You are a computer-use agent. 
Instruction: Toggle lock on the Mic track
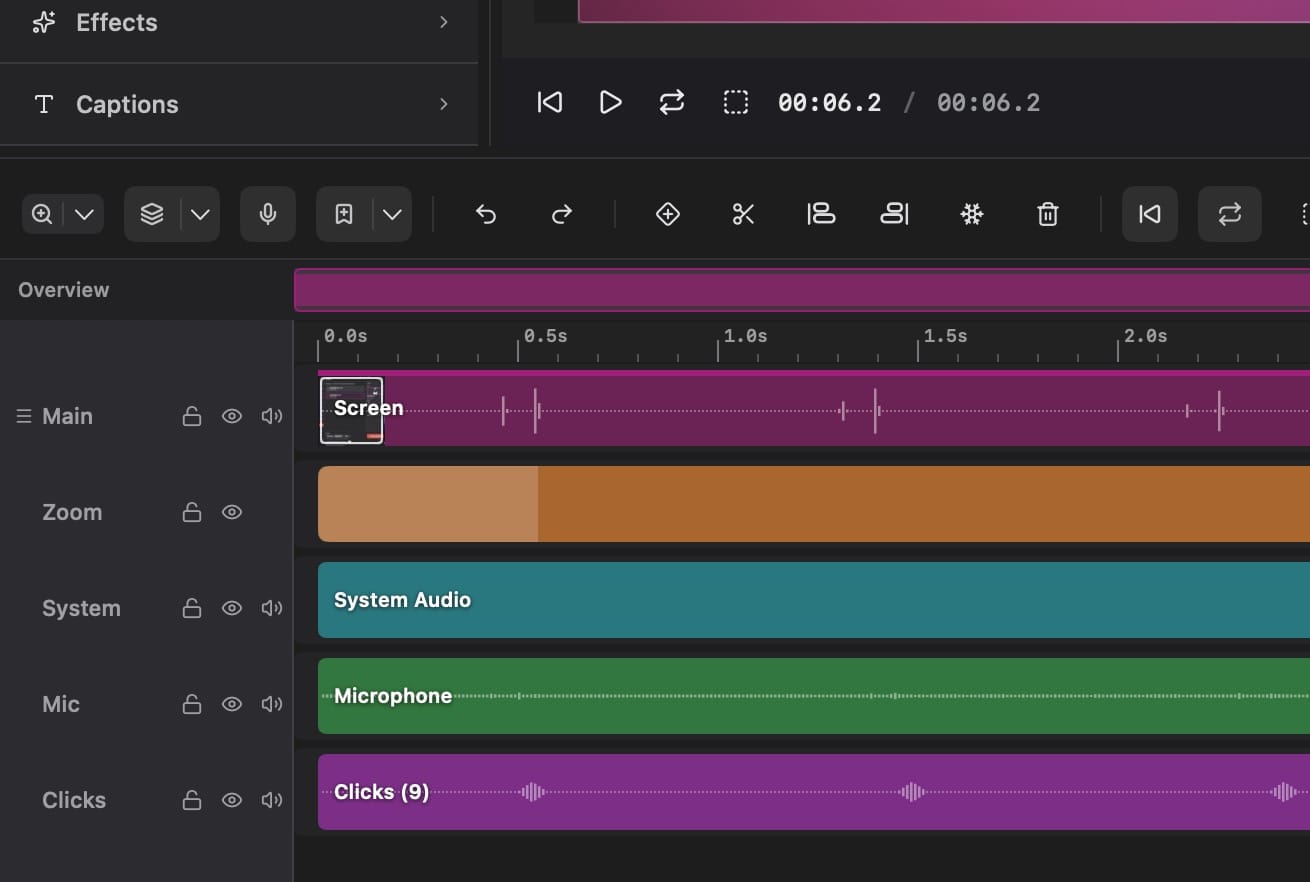[x=192, y=704]
